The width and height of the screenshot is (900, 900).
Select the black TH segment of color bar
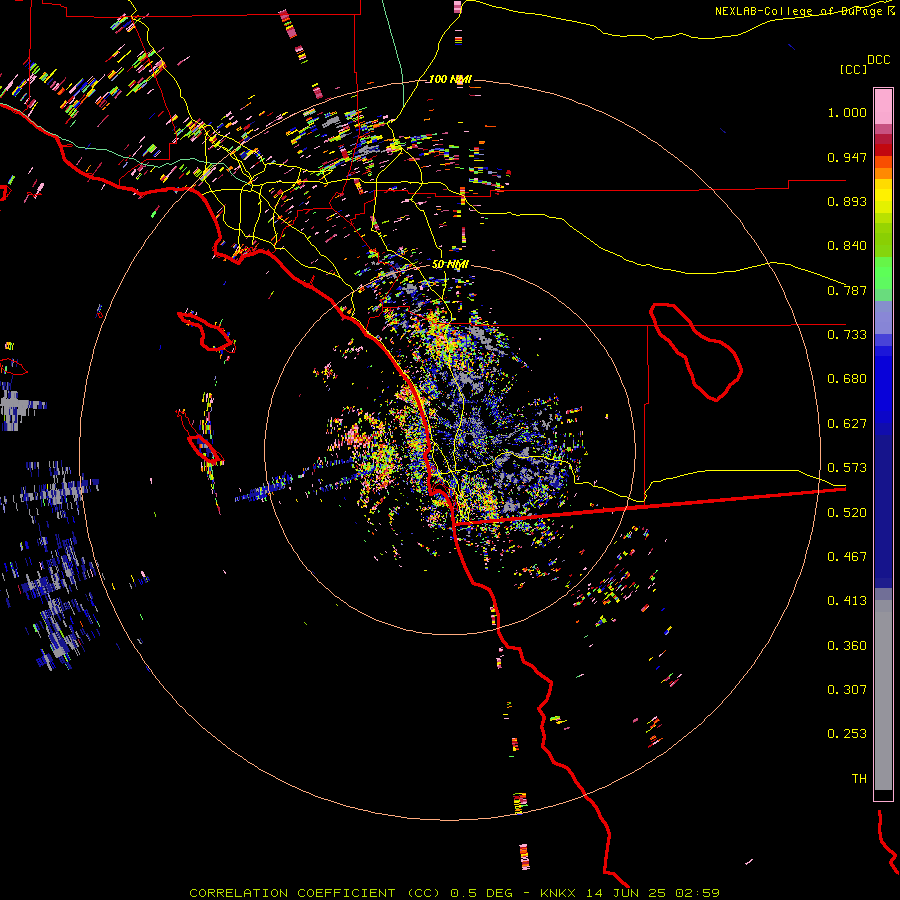click(883, 794)
